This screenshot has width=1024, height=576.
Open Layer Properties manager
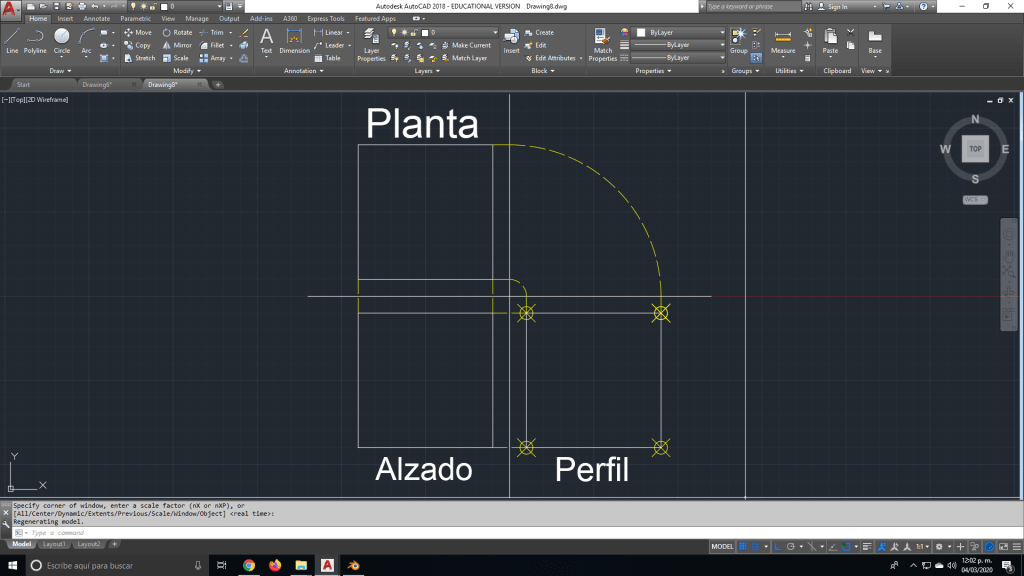371,44
